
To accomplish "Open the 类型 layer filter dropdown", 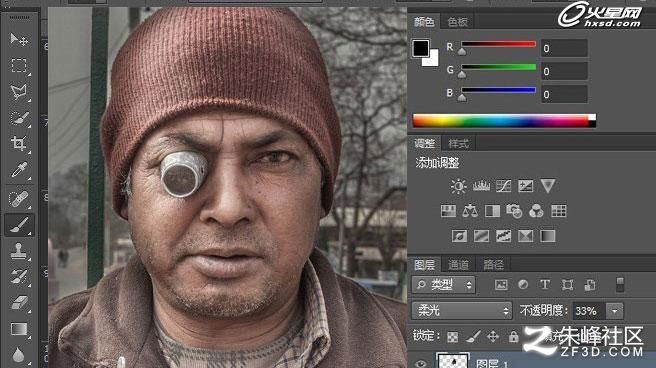I will pos(443,285).
